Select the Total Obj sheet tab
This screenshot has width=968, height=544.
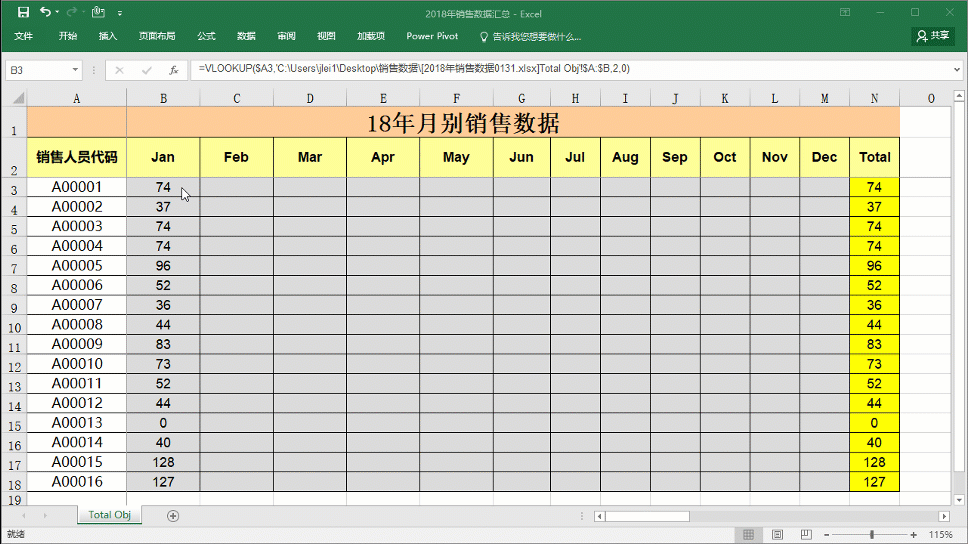coord(109,515)
